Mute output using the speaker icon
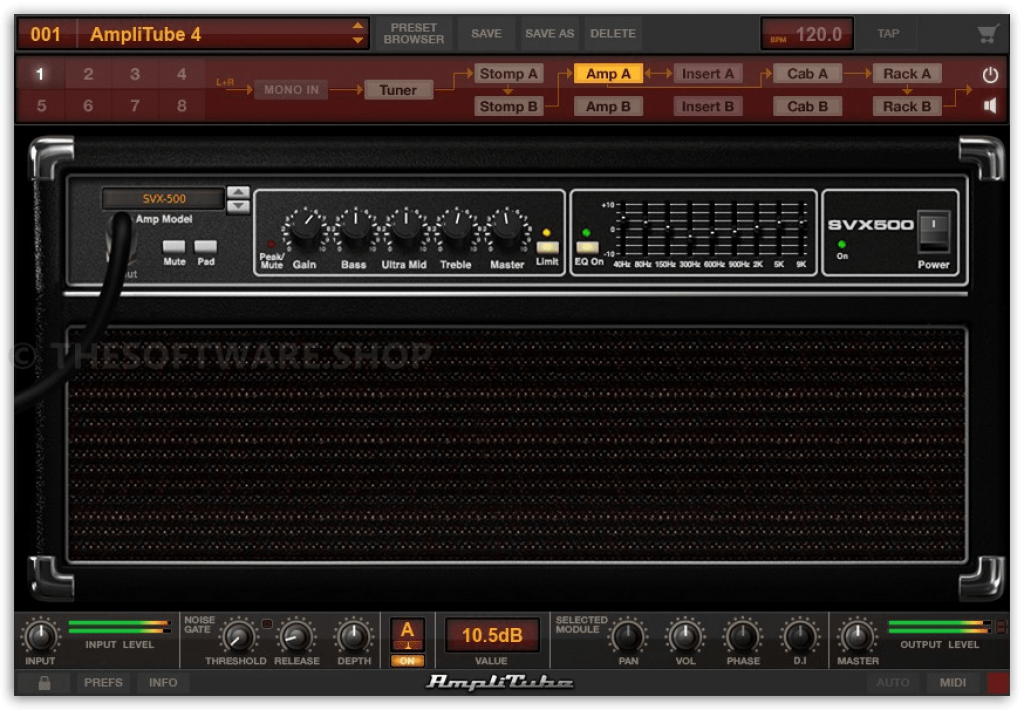The image size is (1024, 710). (988, 106)
